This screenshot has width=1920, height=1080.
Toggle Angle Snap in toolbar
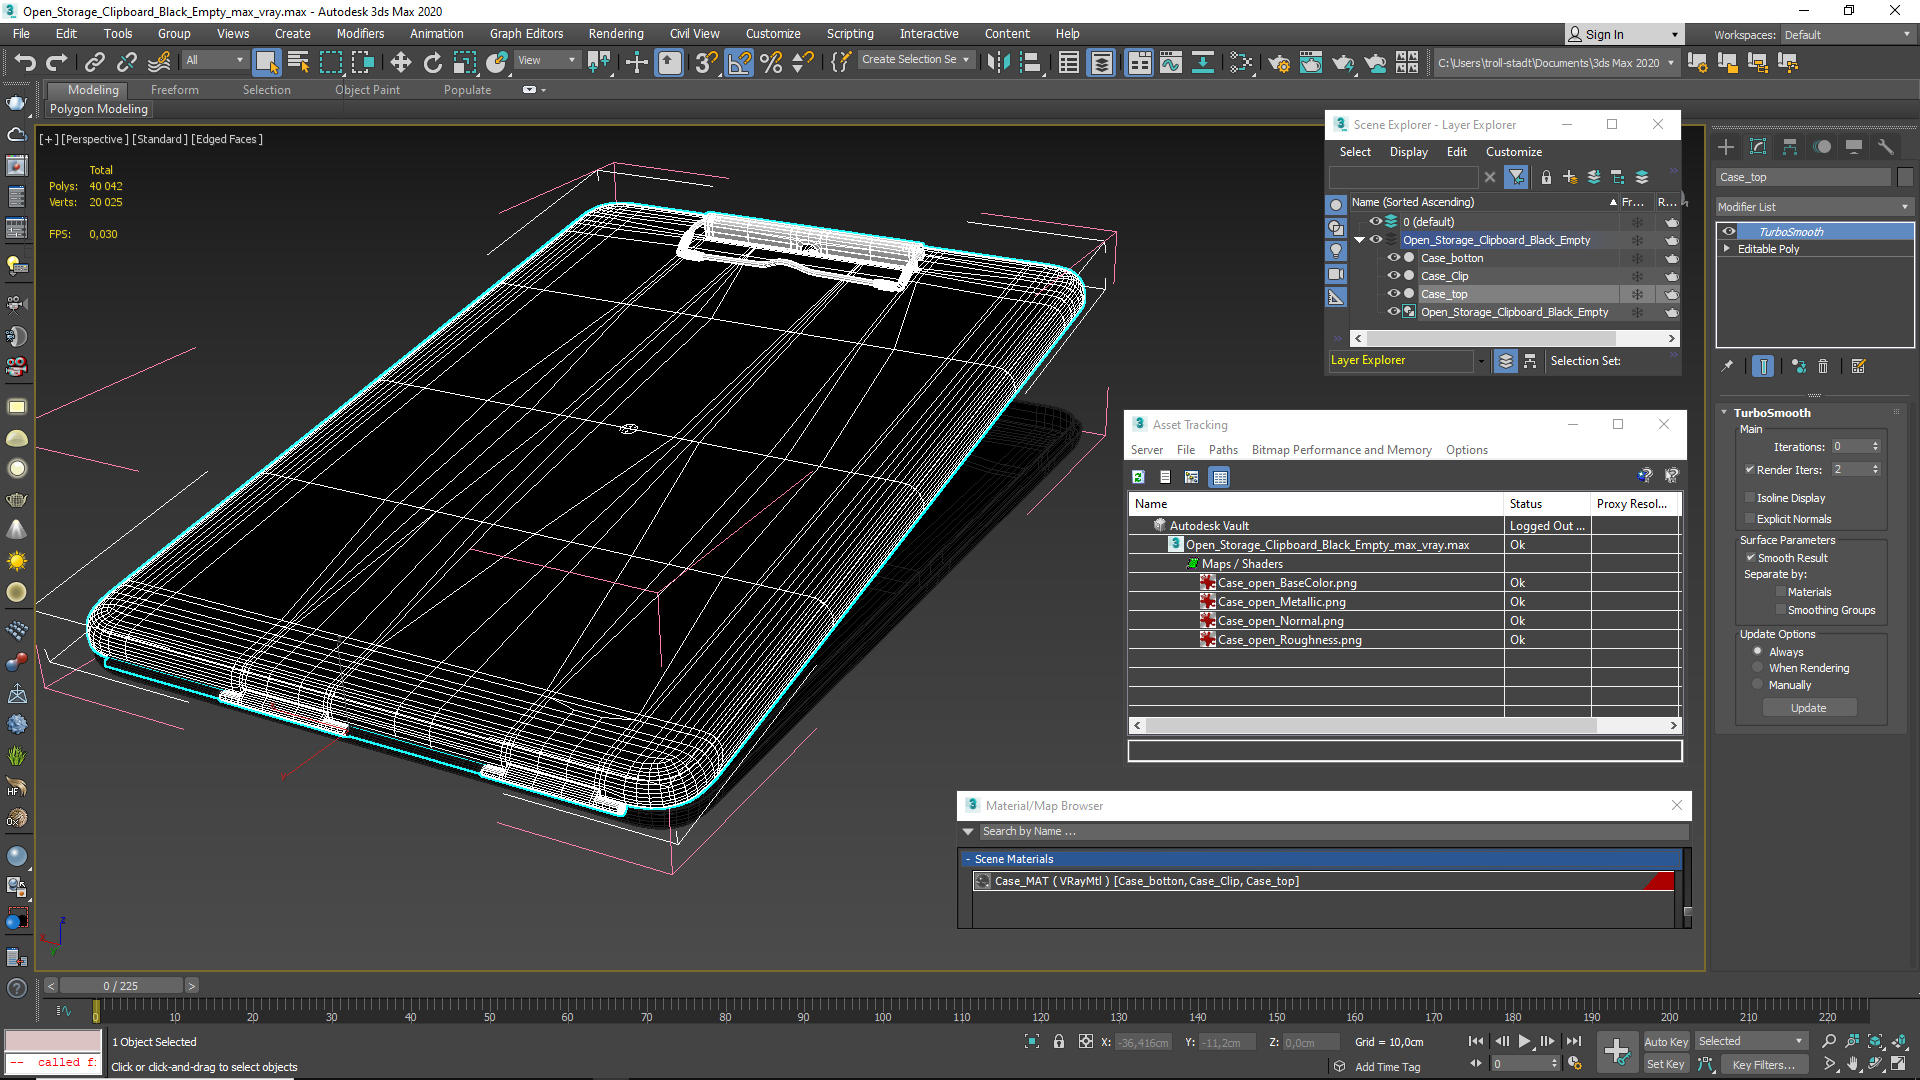click(739, 63)
